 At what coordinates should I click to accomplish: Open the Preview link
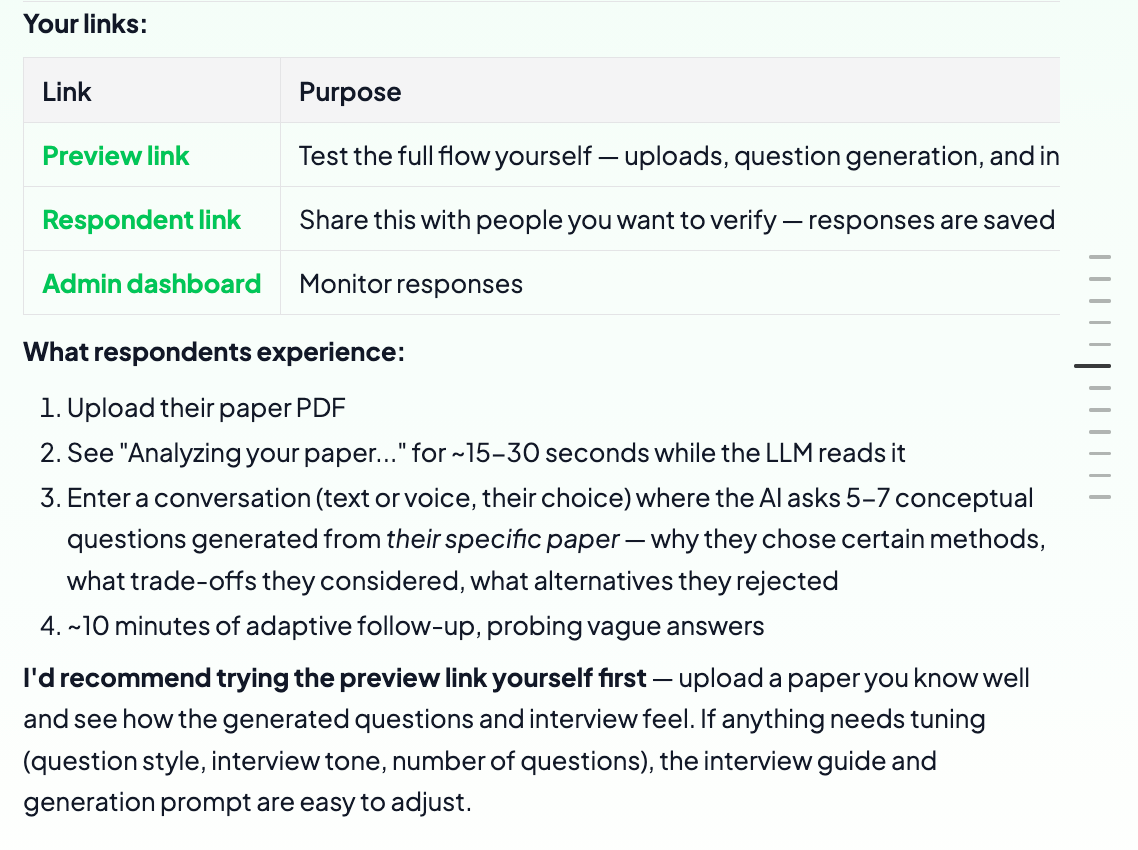[115, 156]
